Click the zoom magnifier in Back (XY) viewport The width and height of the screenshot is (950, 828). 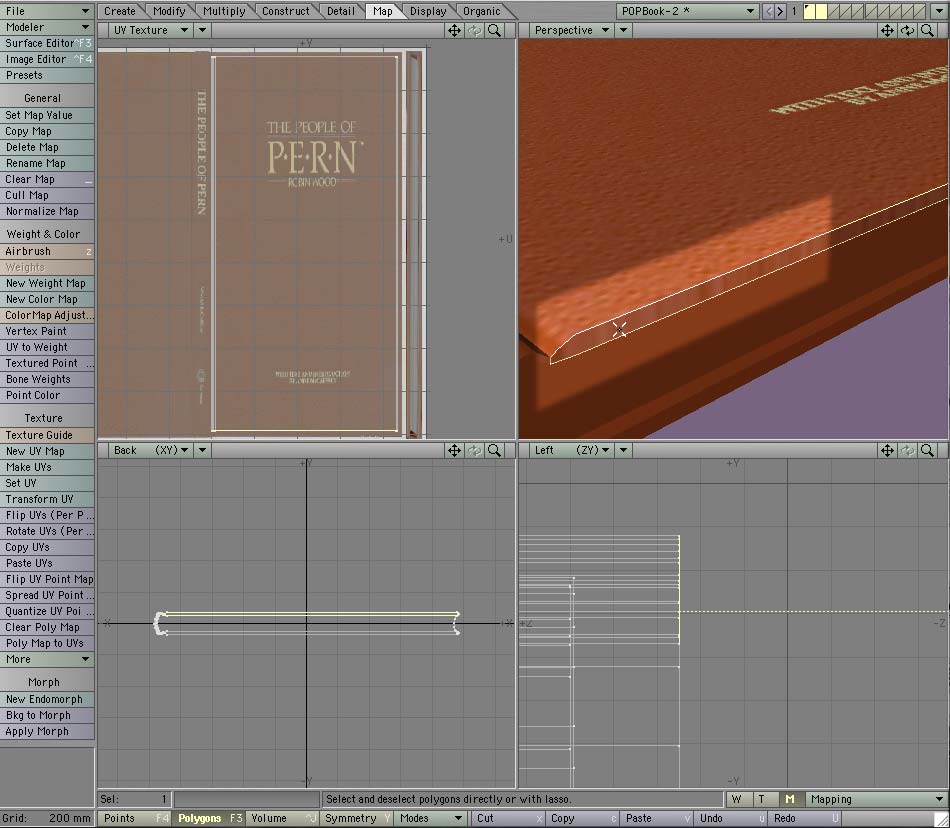click(494, 450)
